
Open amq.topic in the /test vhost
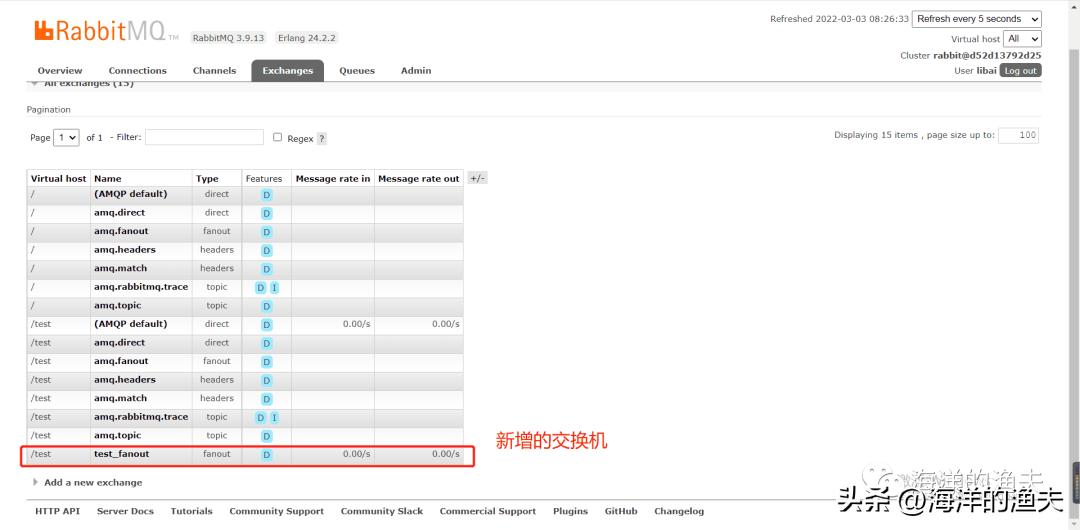pos(117,436)
